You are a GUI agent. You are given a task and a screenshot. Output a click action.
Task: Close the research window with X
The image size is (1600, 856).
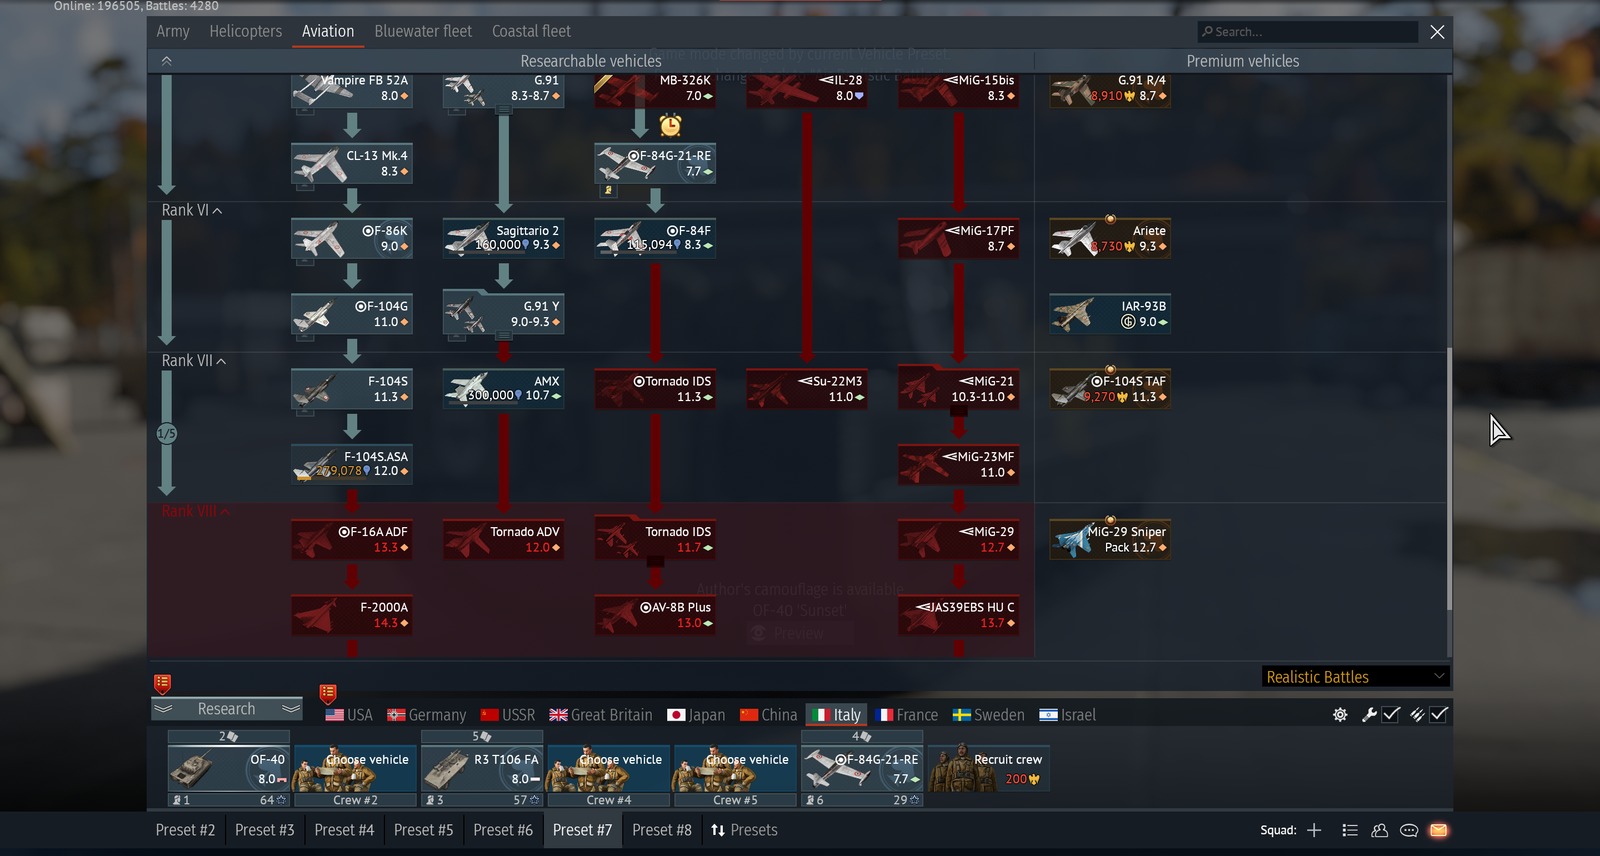pos(1437,32)
